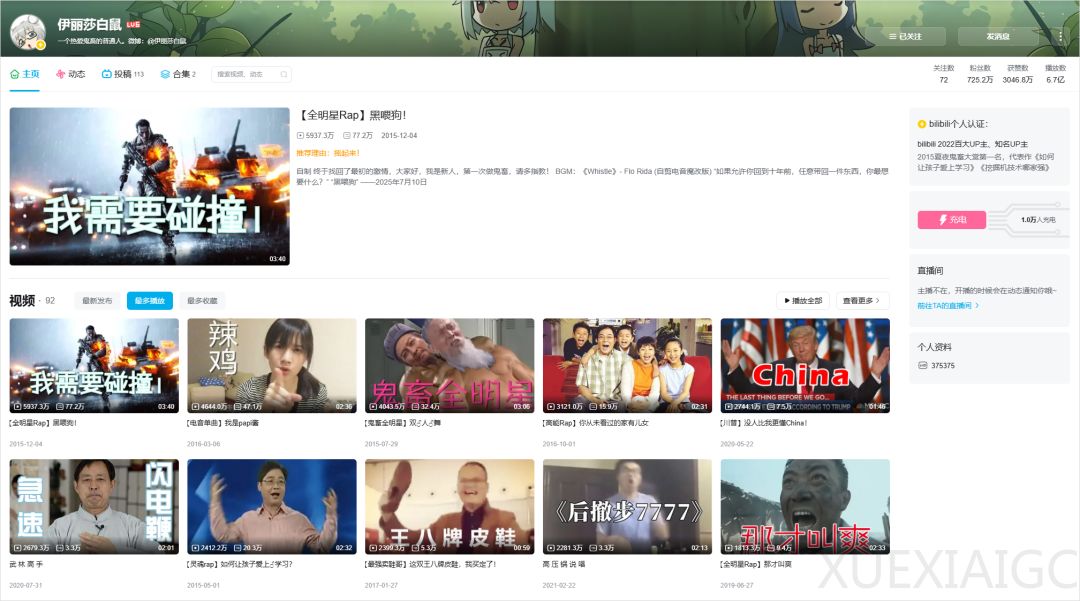Viewport: 1080px width, 601px height.
Task: Click the 合集 layers icon
Action: (x=165, y=74)
